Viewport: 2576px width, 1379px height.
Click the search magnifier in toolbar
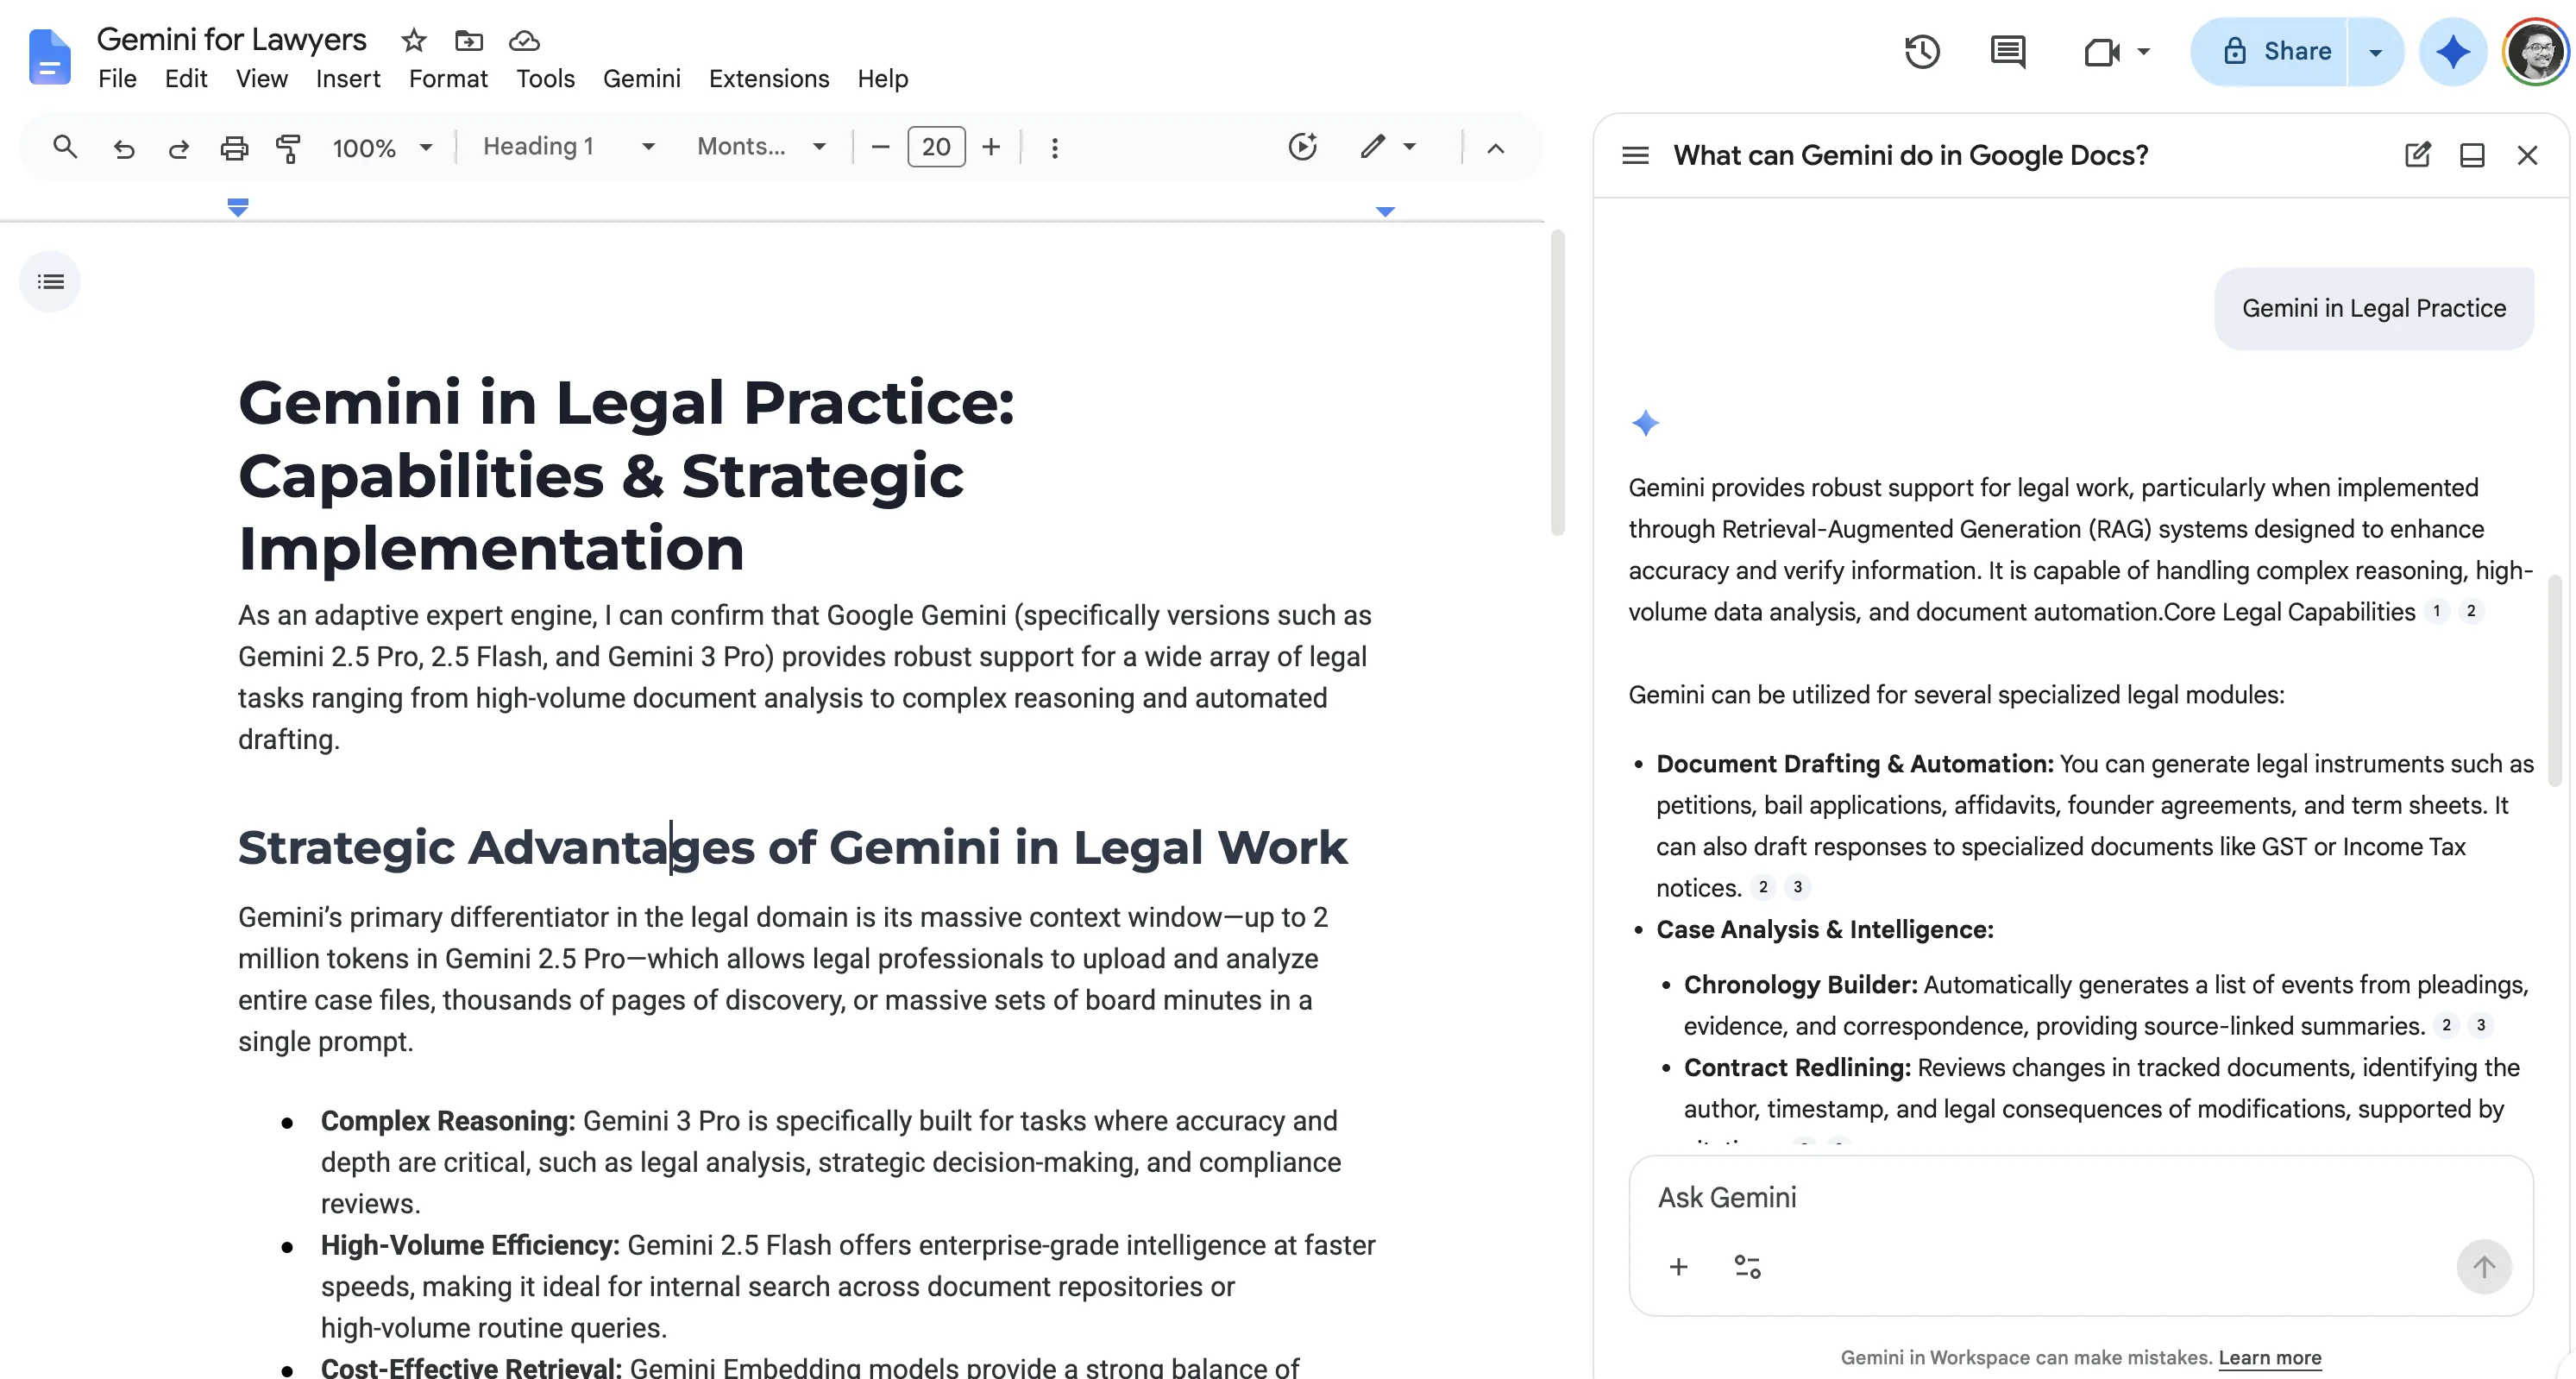click(x=65, y=147)
